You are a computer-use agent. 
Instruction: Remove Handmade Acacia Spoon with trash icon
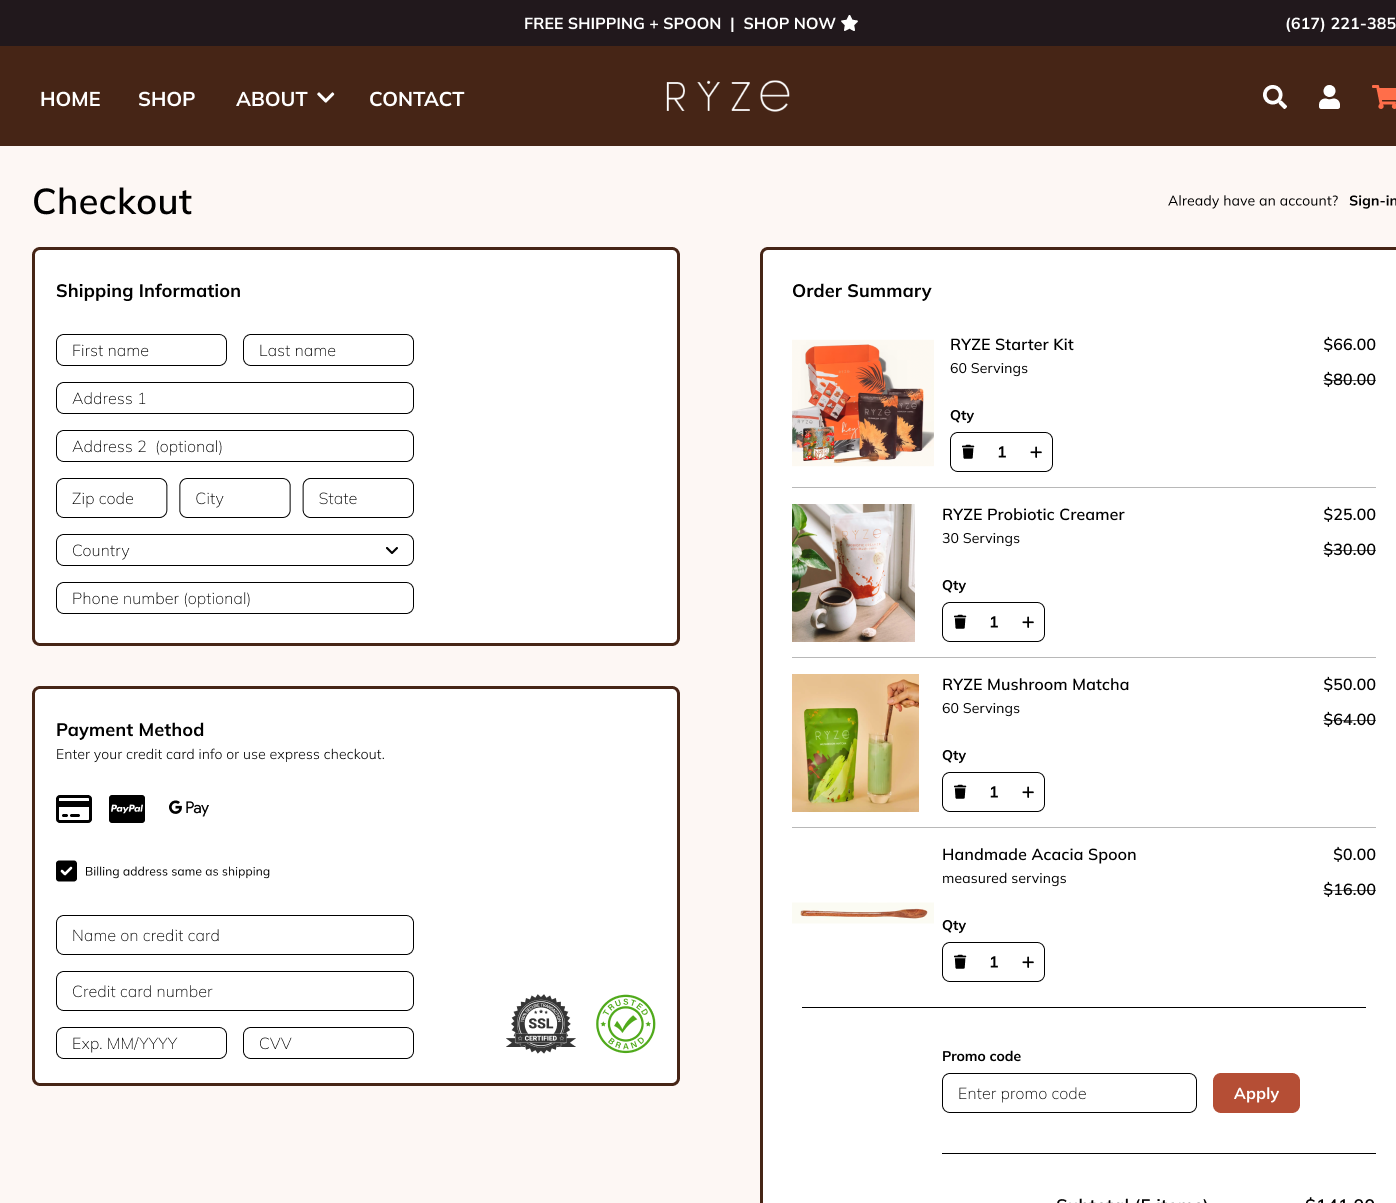960,962
